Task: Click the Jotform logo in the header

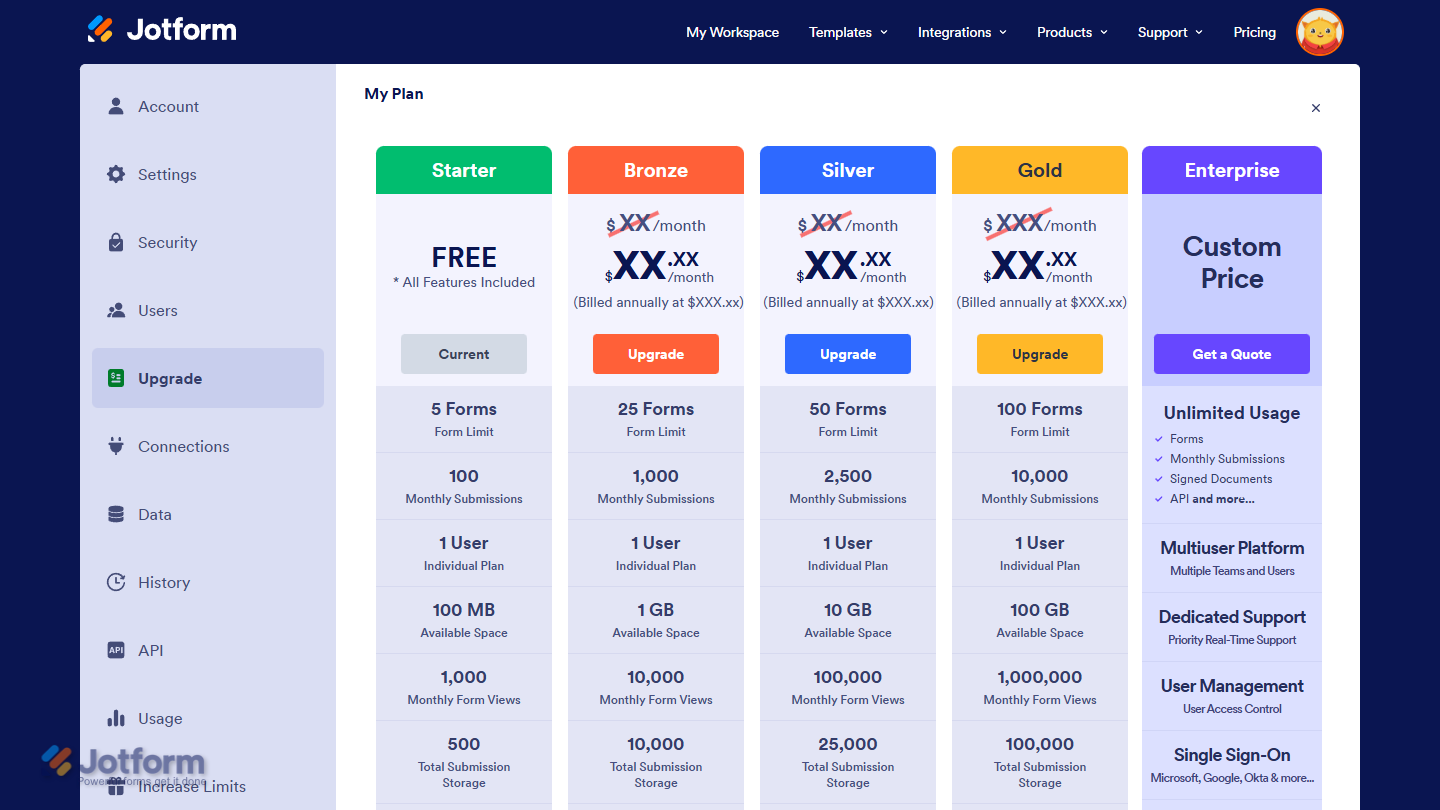Action: click(161, 30)
